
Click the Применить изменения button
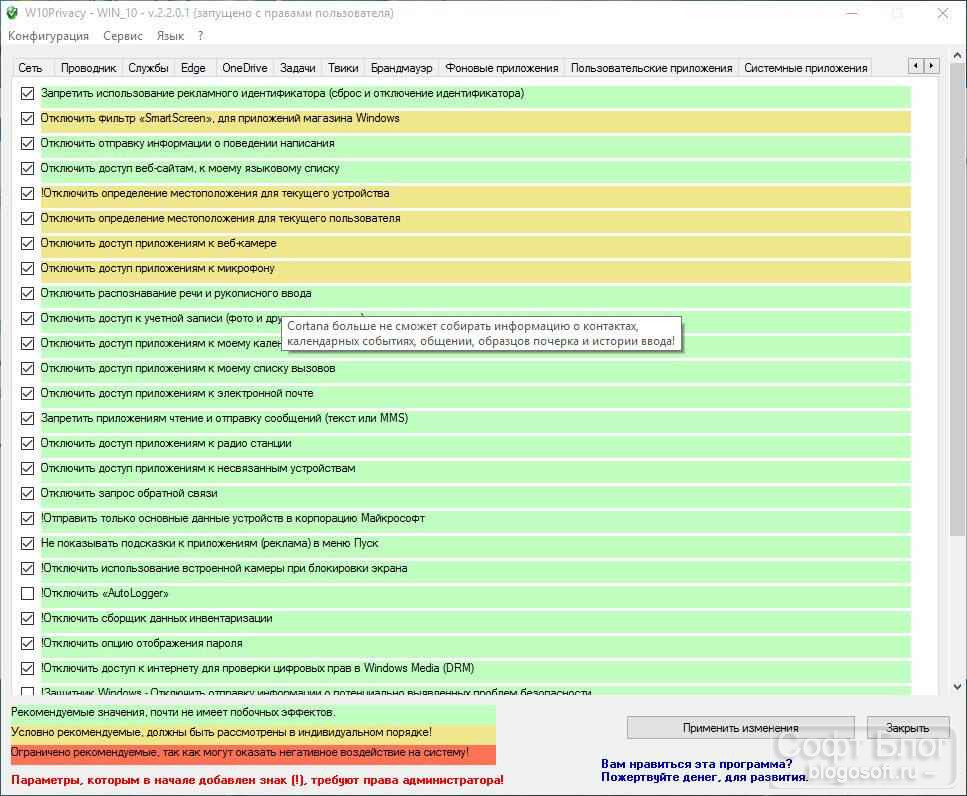click(740, 728)
